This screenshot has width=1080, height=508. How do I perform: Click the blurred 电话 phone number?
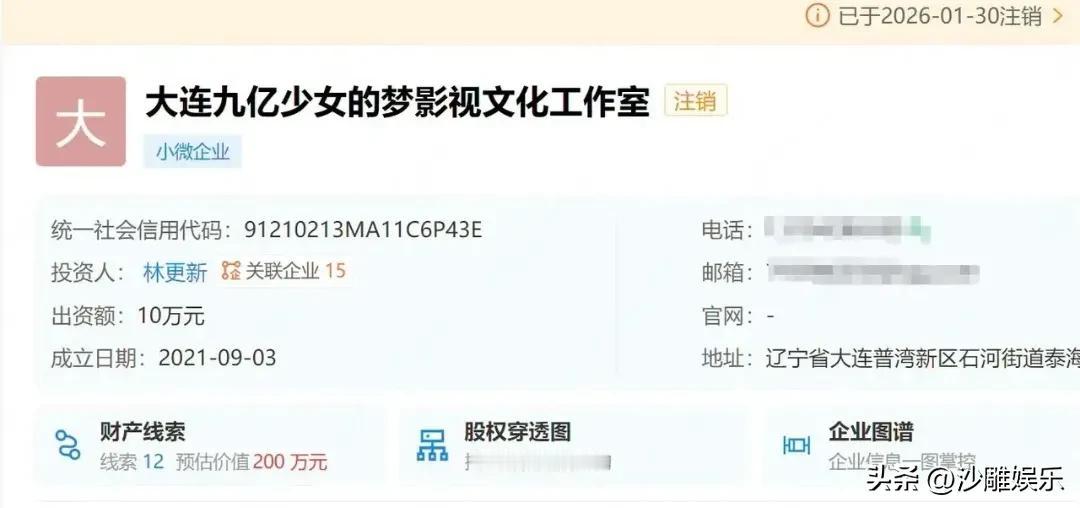pyautogui.click(x=848, y=229)
